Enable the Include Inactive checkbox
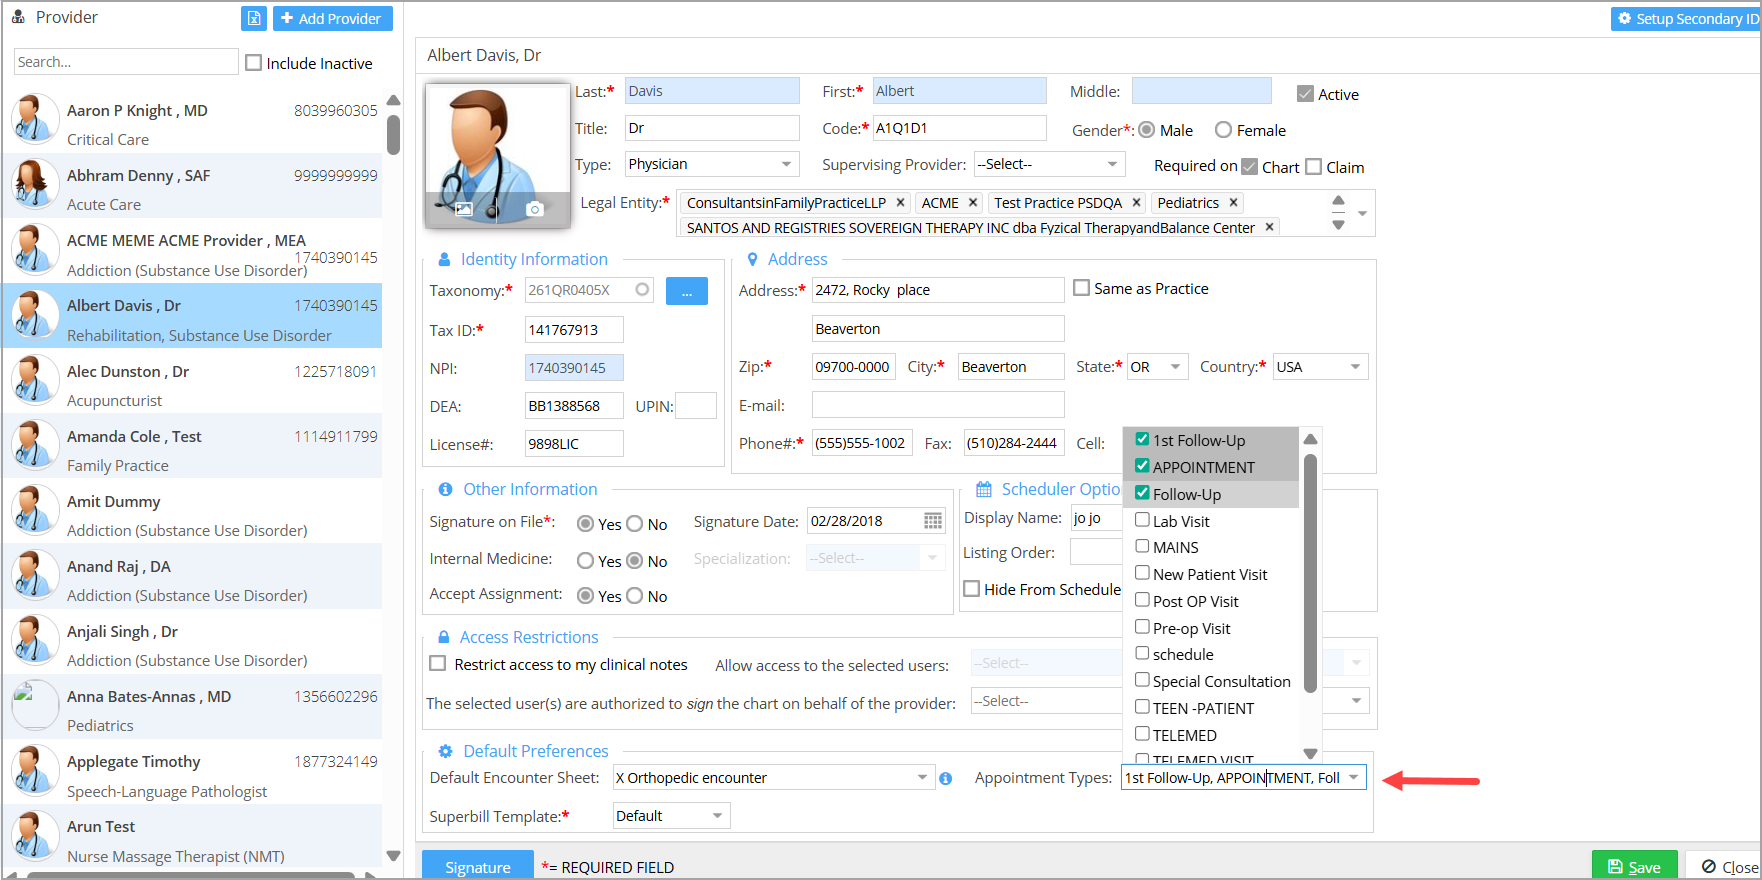Viewport: 1762px width, 880px height. point(254,63)
